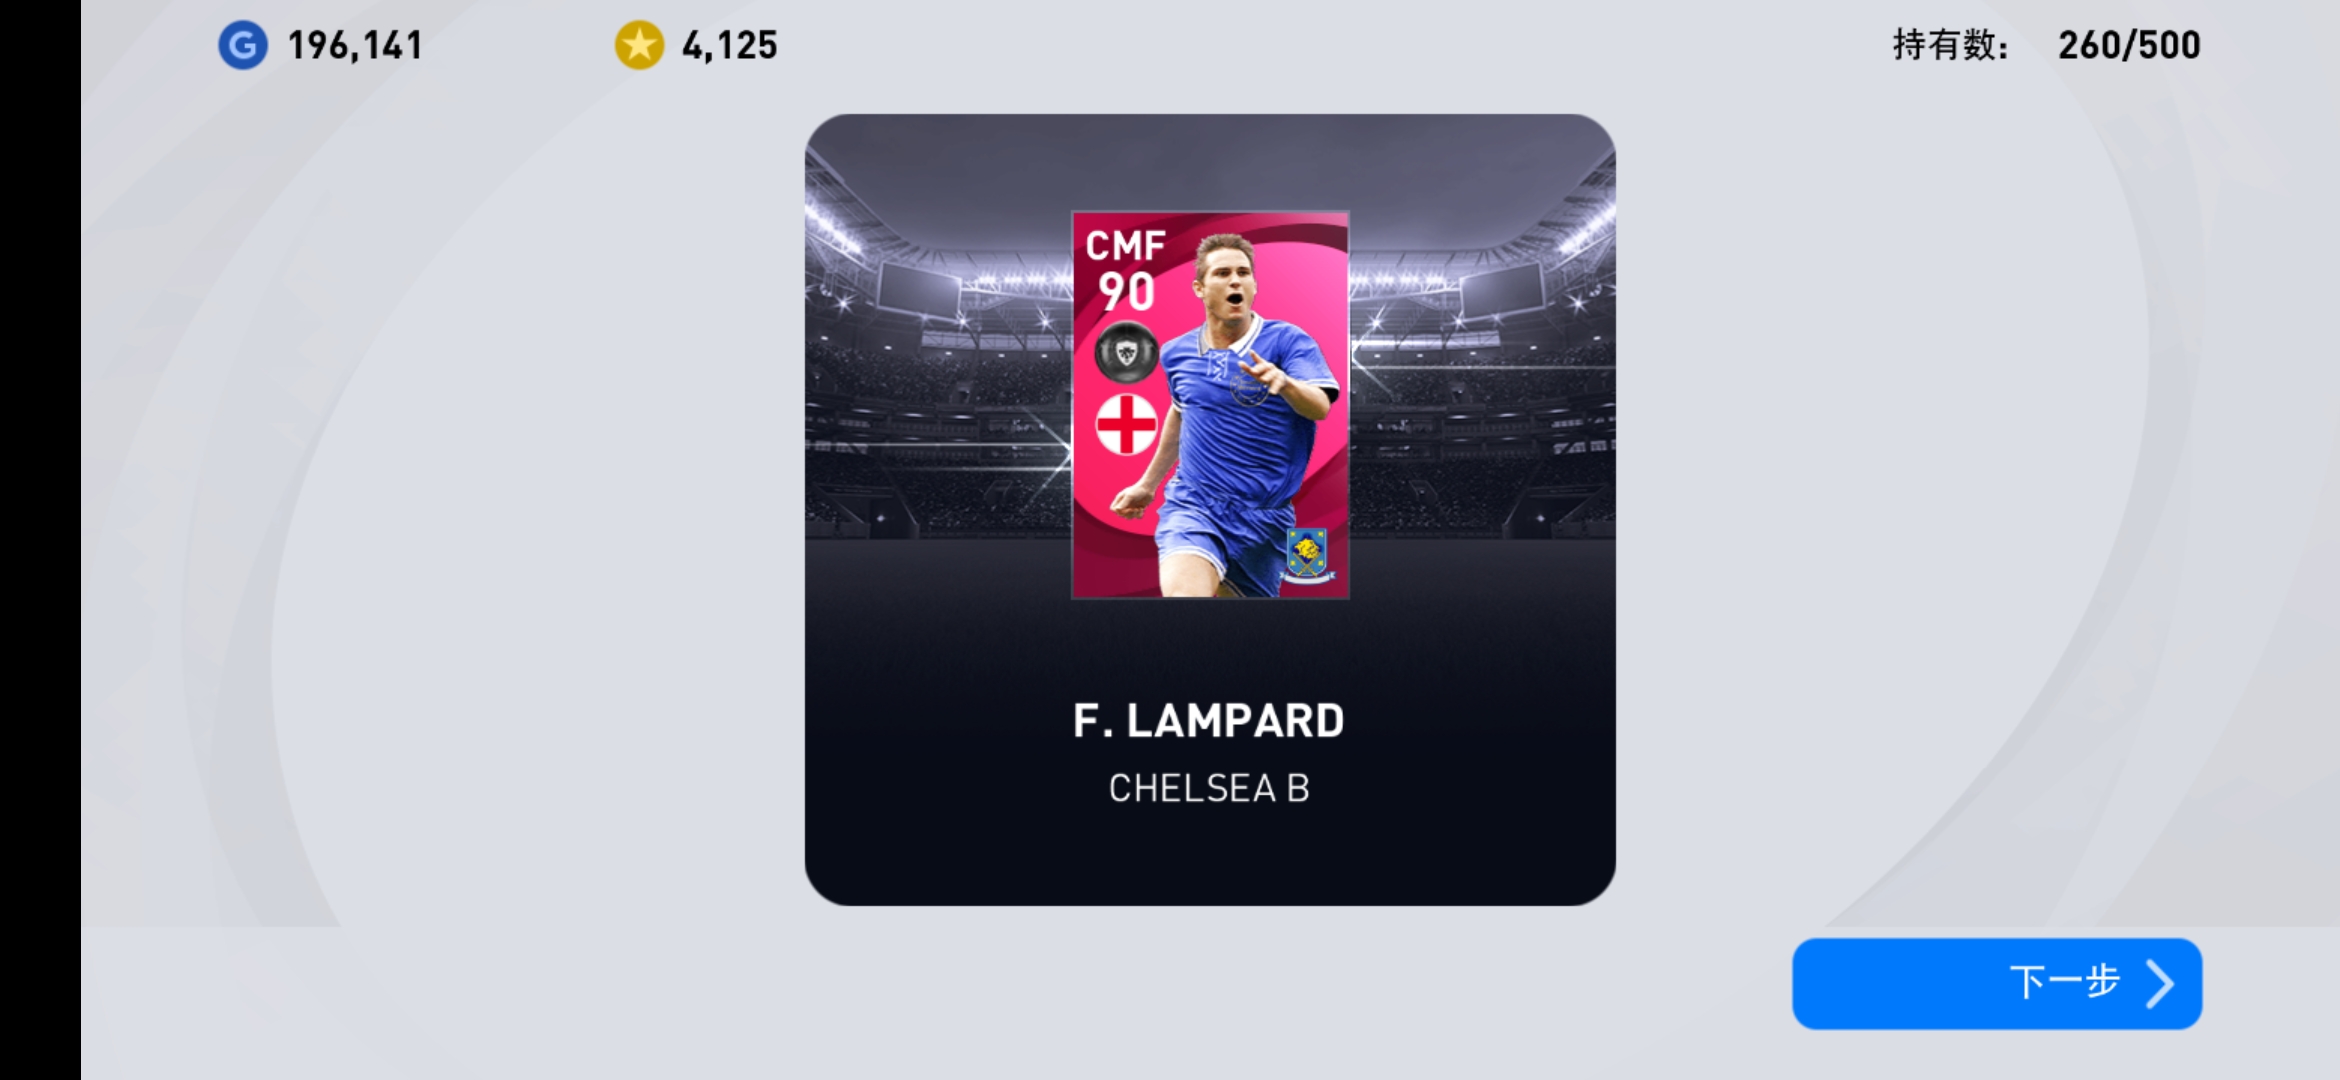Click the 4,125 coin balance
2340x1080 pixels.
[730, 45]
